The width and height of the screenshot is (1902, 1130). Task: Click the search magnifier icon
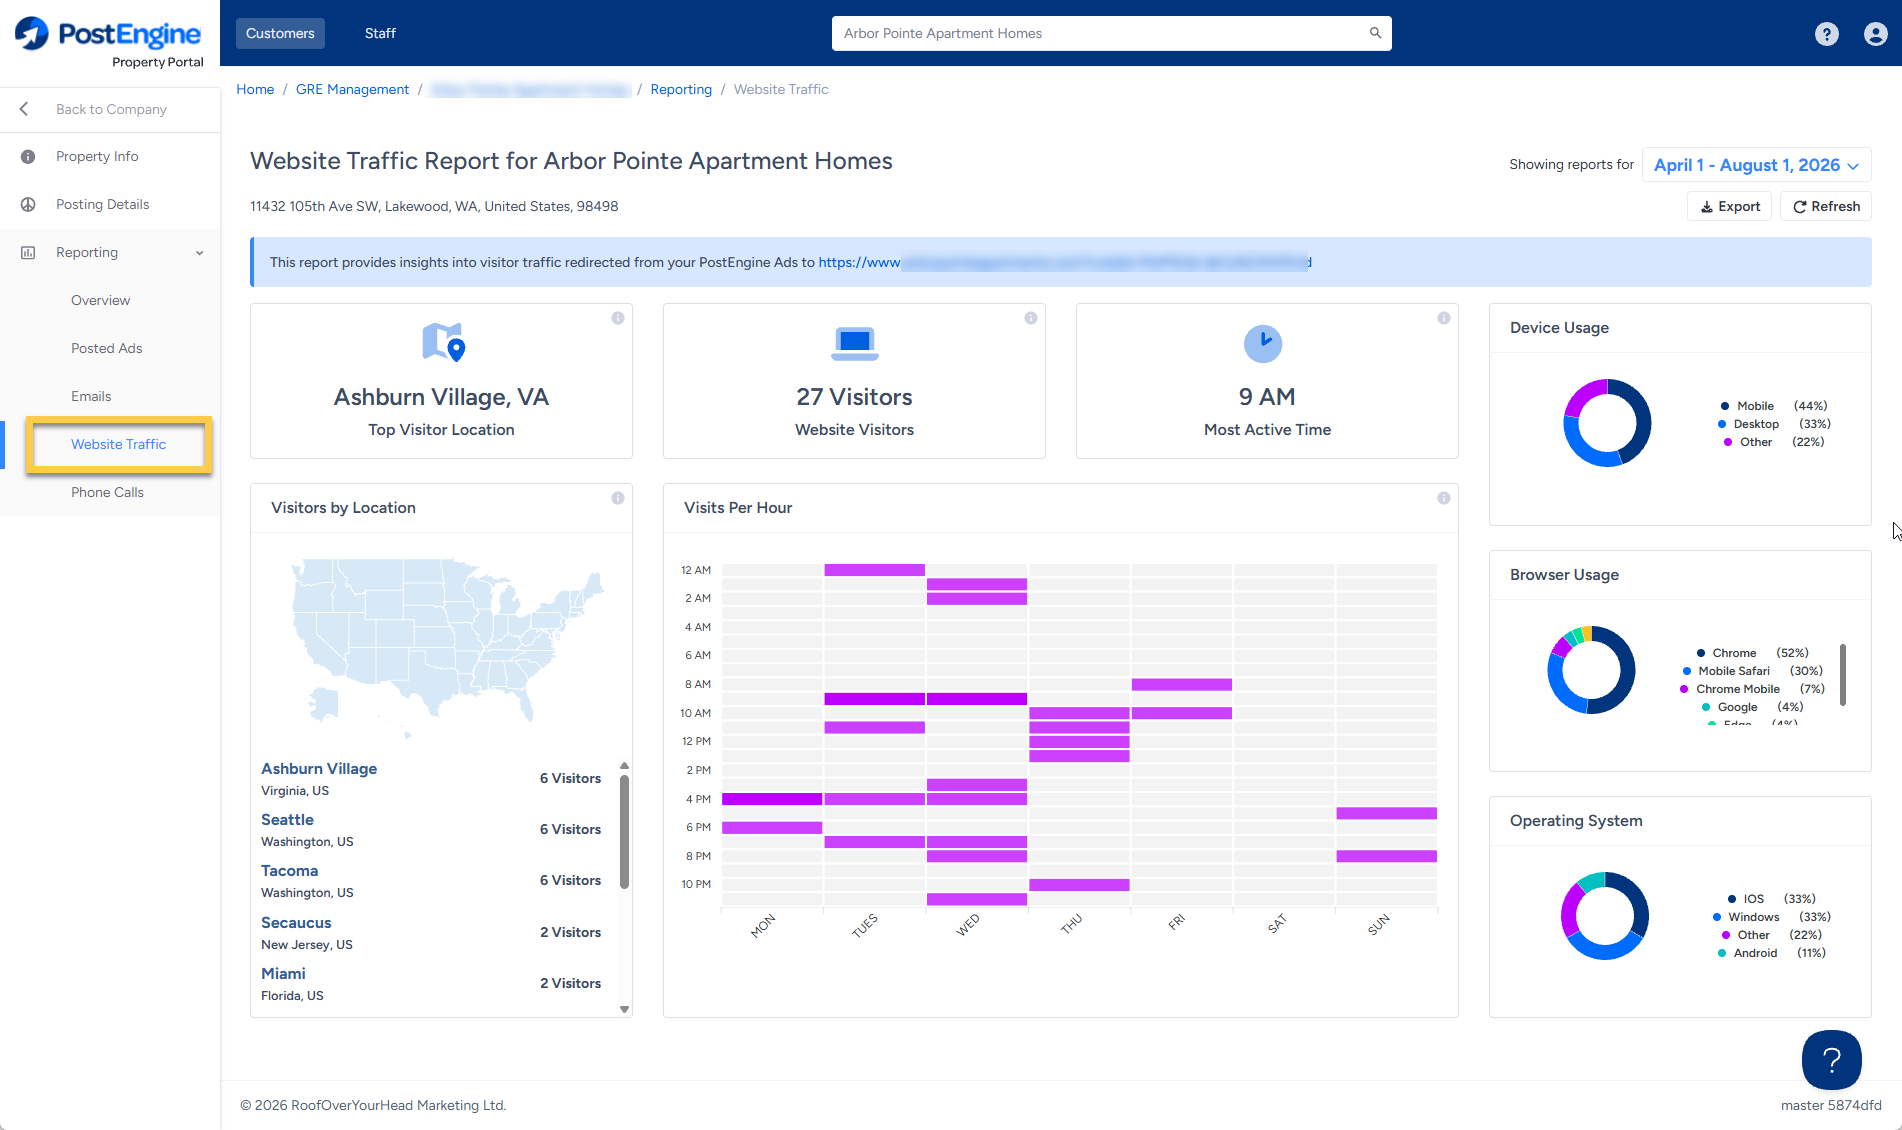point(1375,33)
